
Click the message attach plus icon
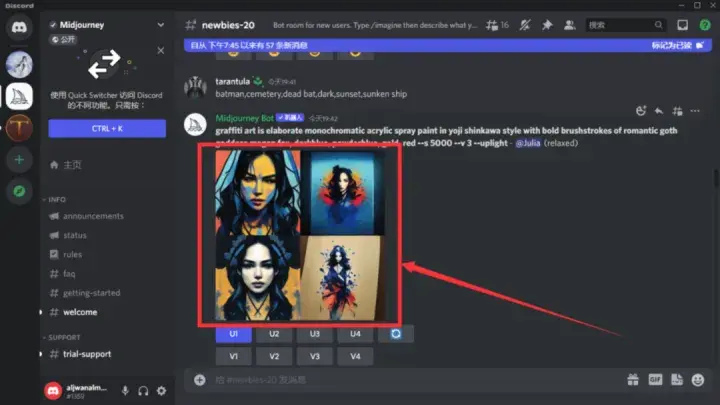199,380
